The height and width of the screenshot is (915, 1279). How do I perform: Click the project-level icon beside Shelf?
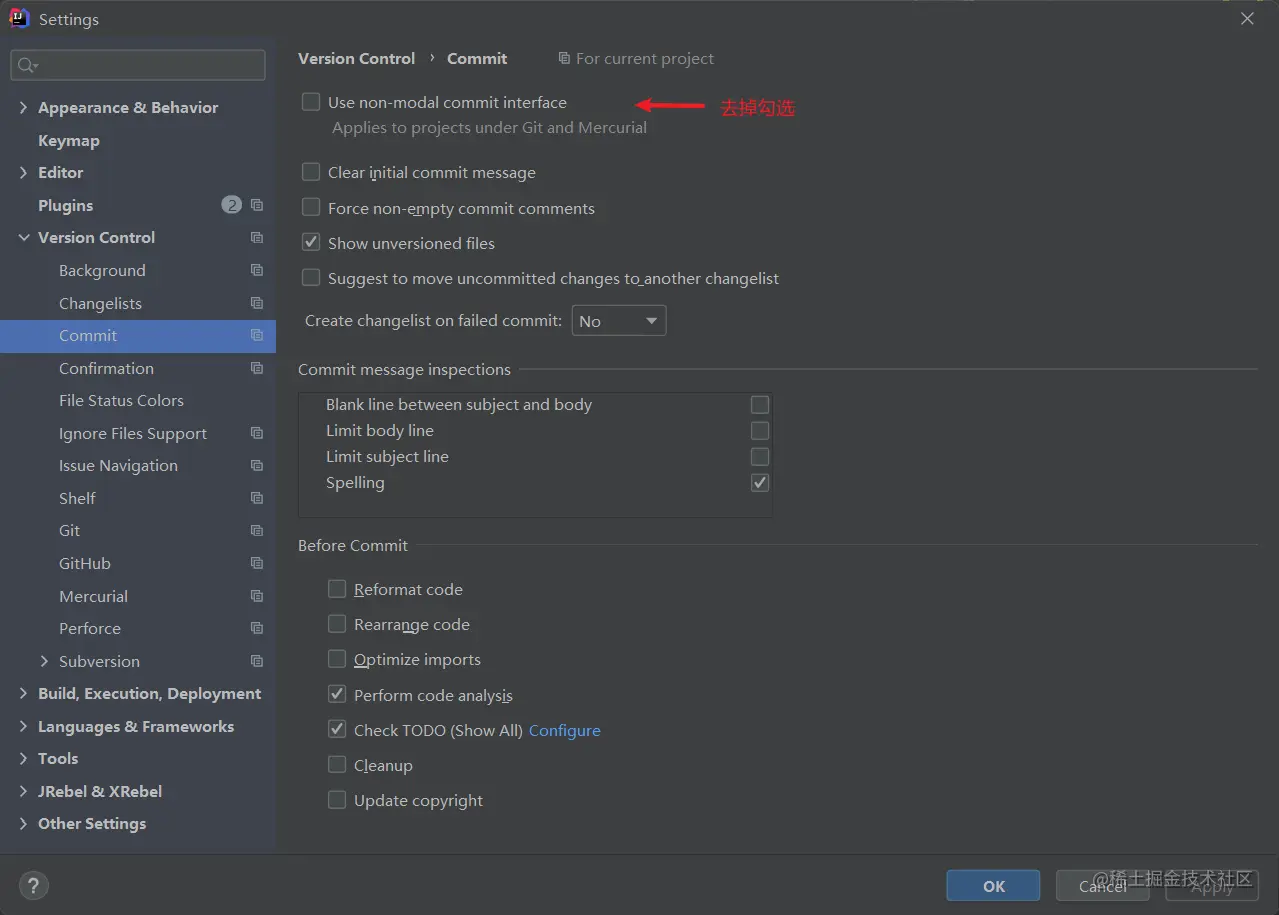pyautogui.click(x=257, y=498)
